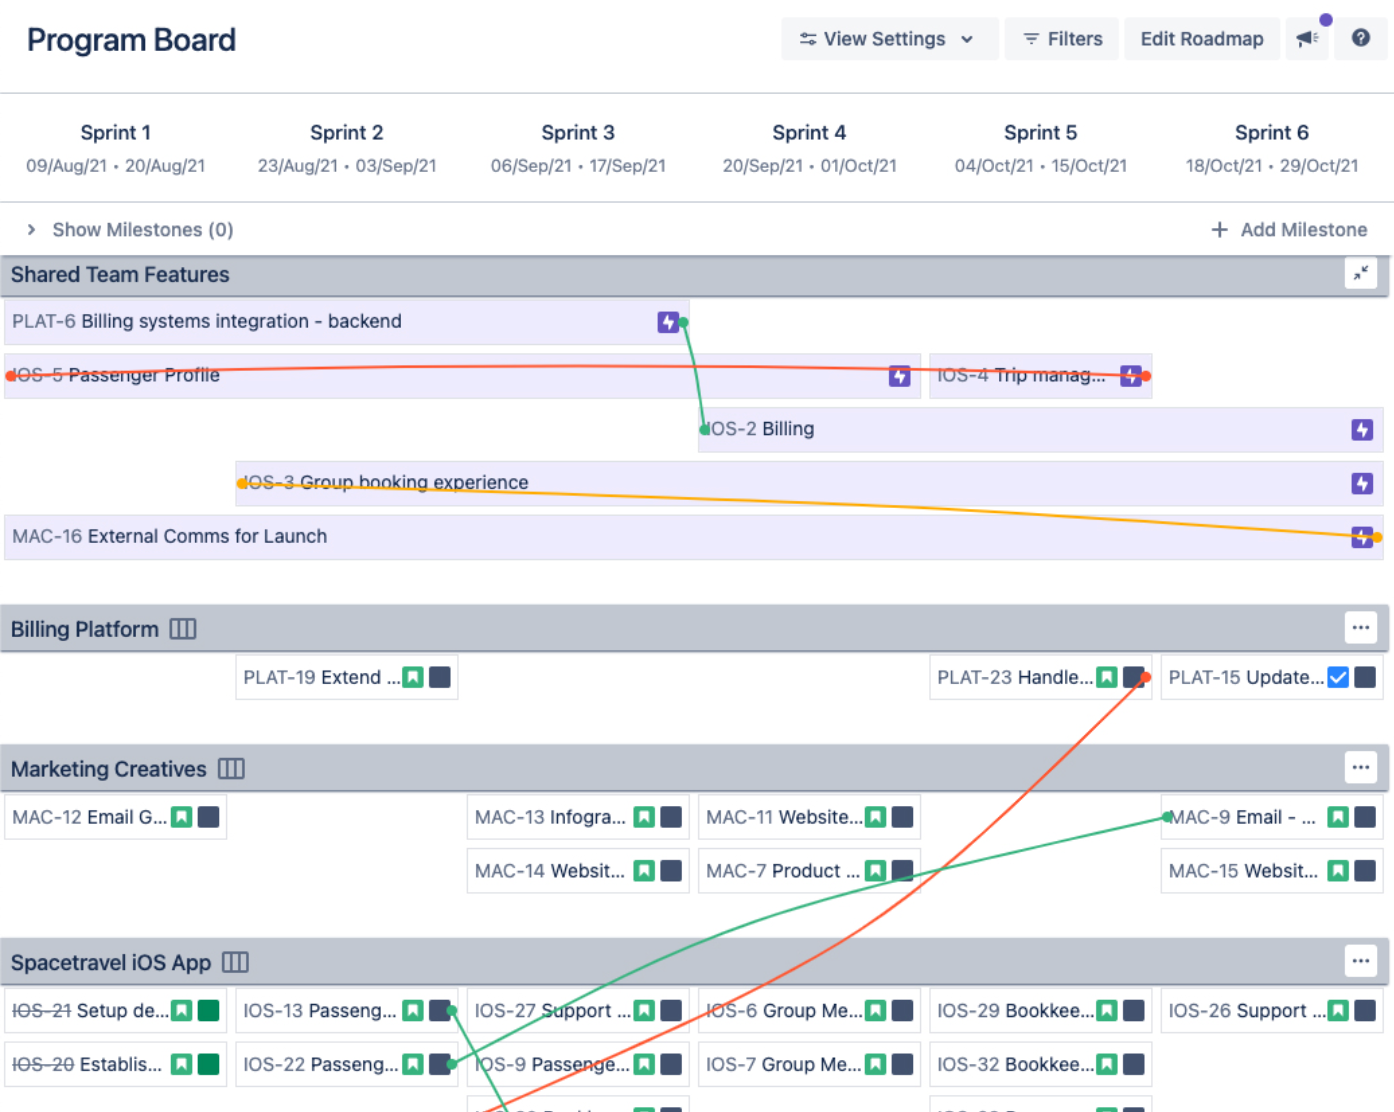Collapse the Shared Team Features panel
This screenshot has width=1394, height=1112.
1361,273
